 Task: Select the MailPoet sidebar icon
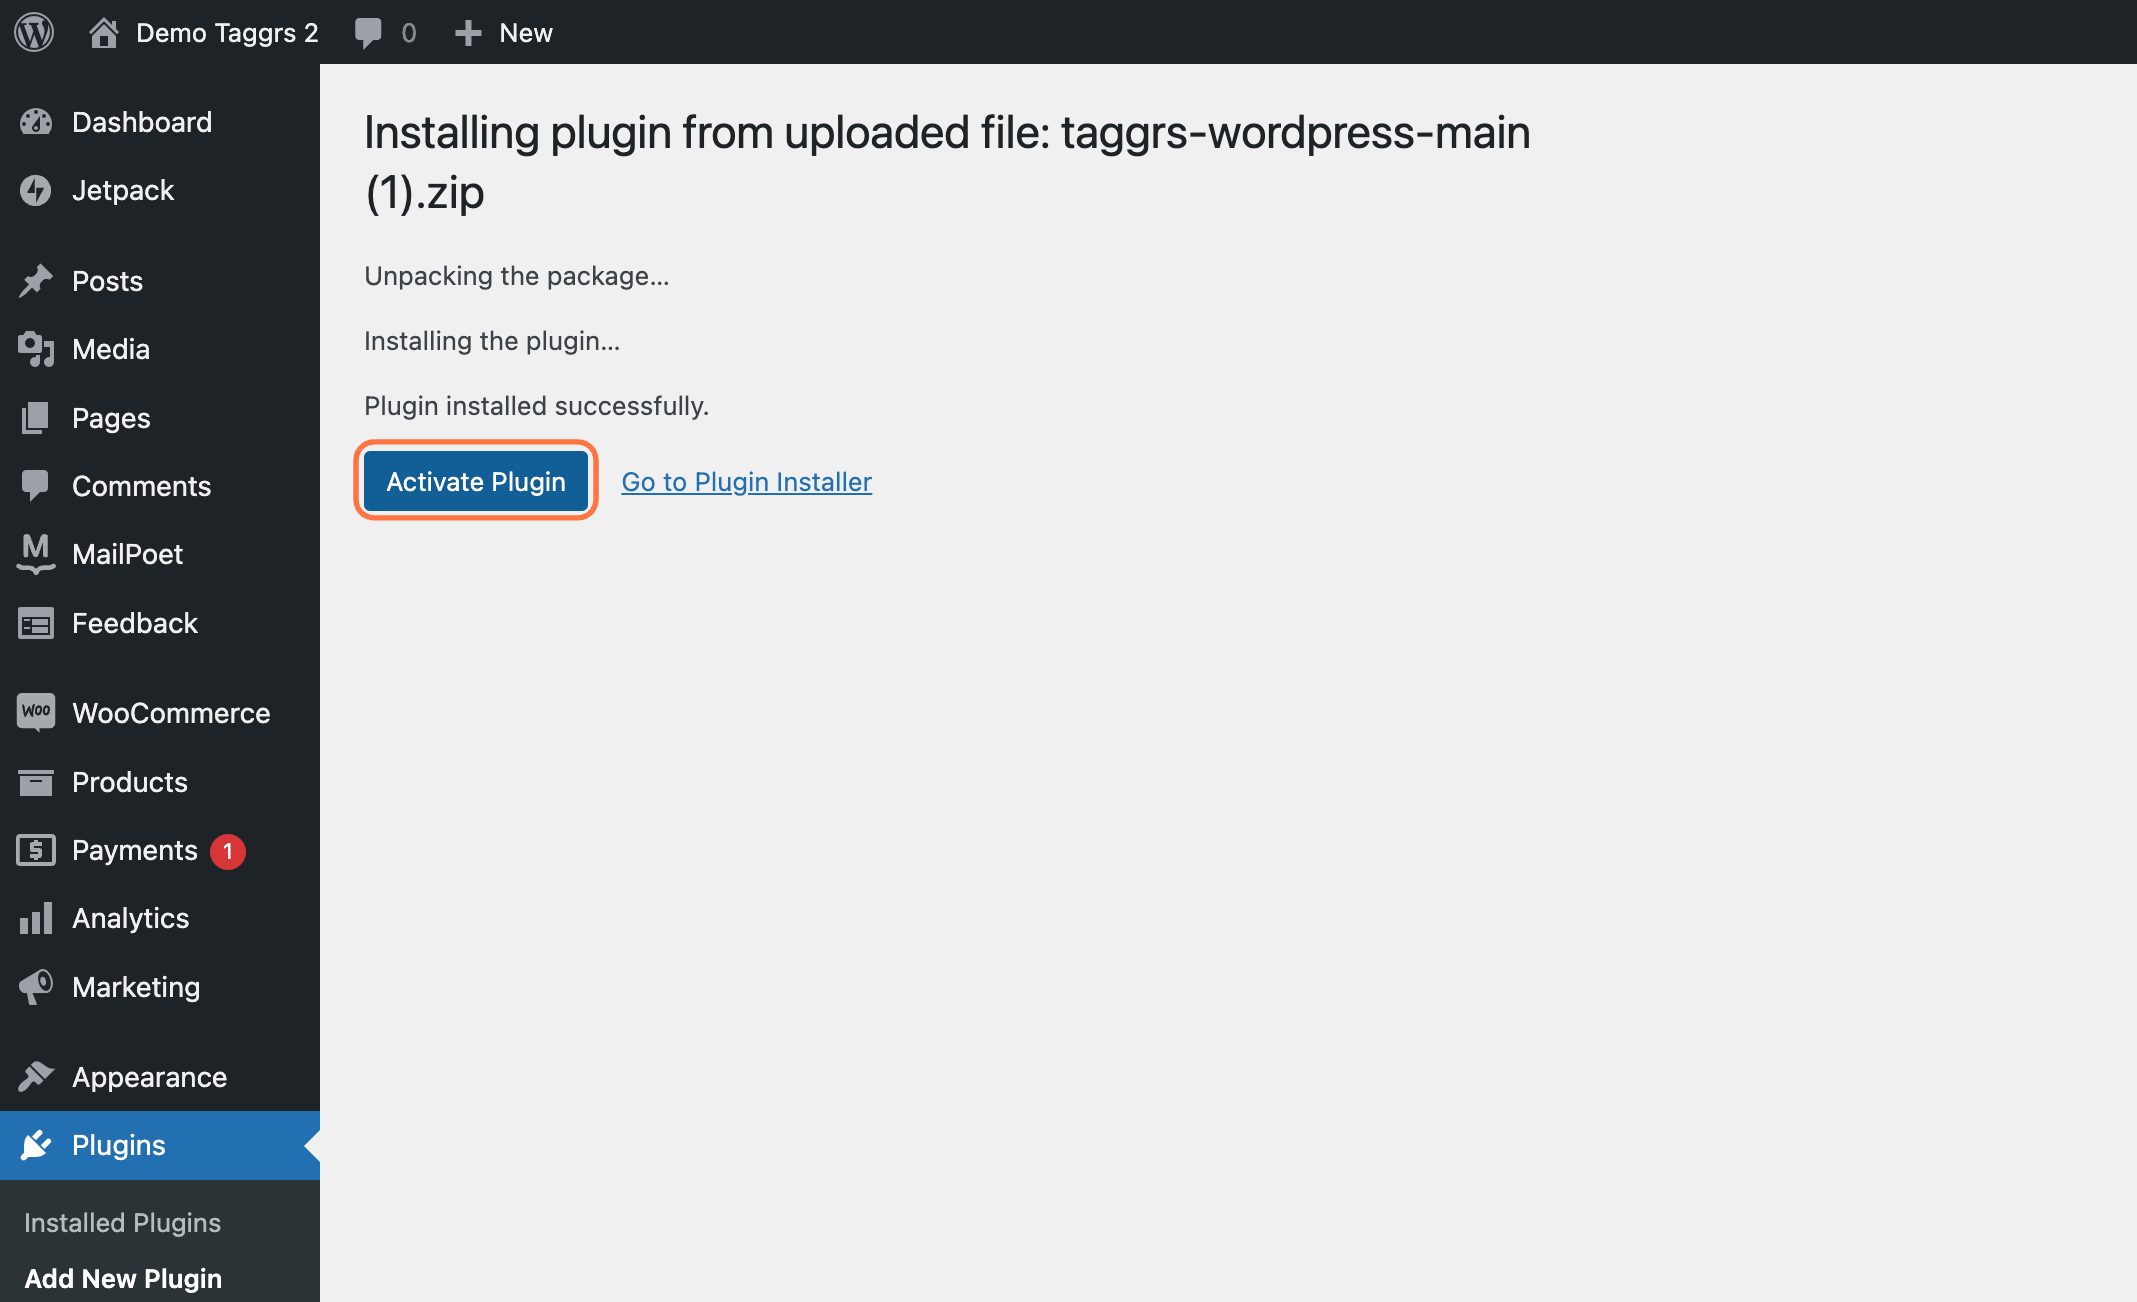[35, 553]
